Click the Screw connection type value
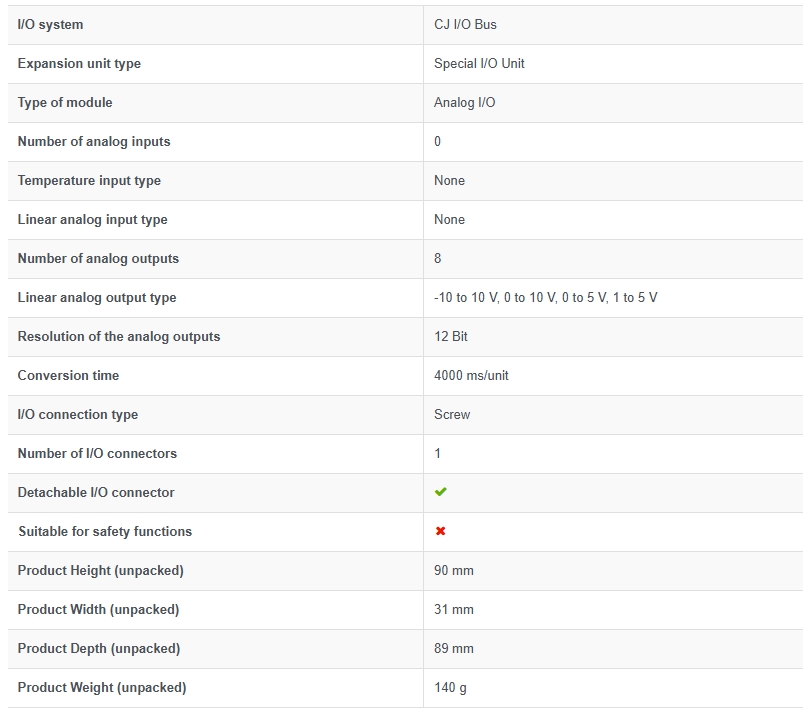The image size is (803, 713). [452, 414]
